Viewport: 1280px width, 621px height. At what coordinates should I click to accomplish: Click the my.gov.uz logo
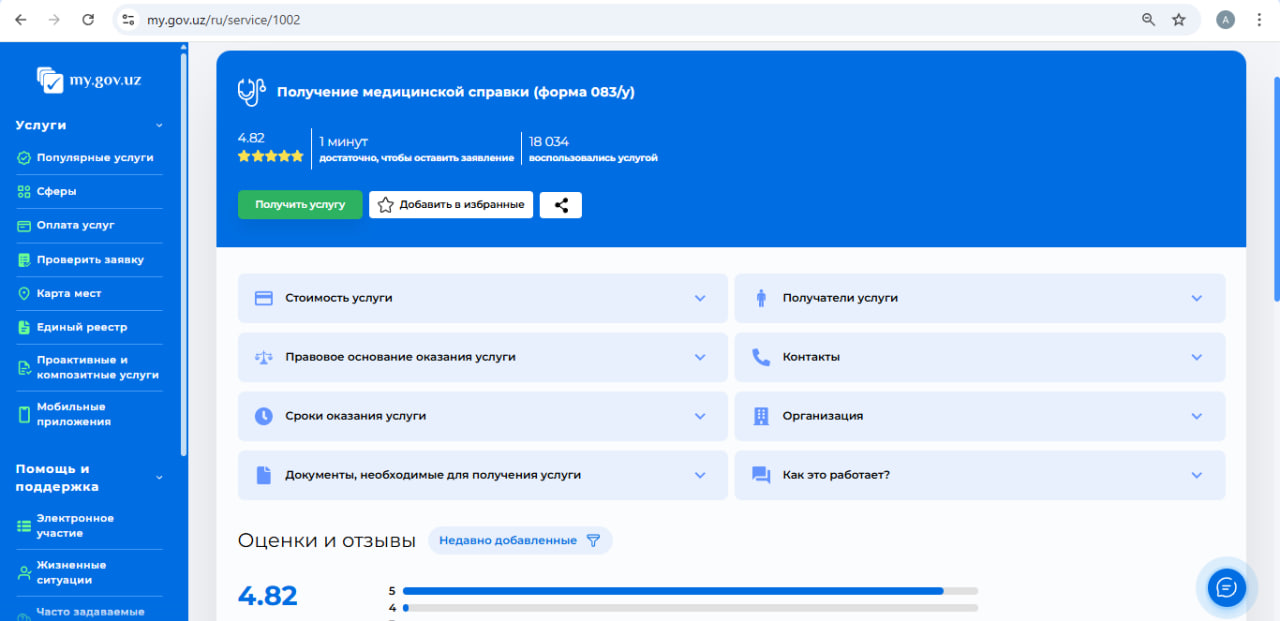[x=89, y=80]
